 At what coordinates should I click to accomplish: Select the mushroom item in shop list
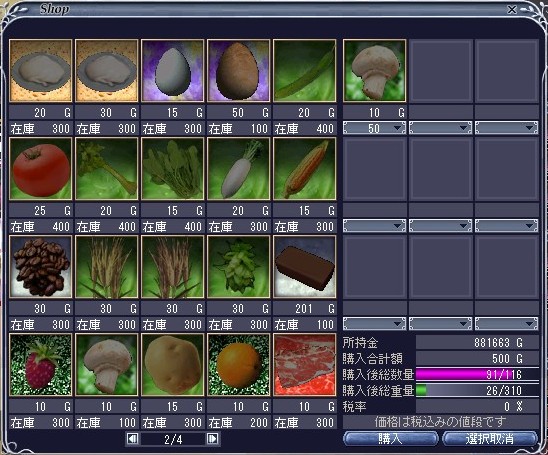pos(107,364)
